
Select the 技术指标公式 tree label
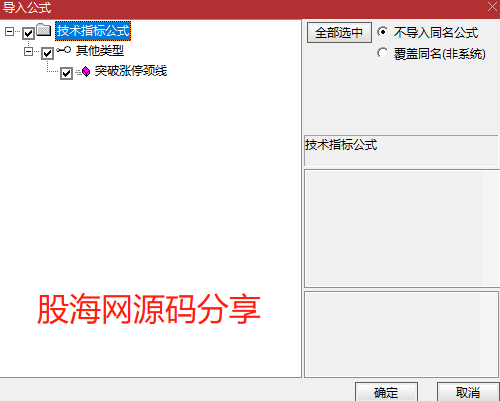pos(93,31)
